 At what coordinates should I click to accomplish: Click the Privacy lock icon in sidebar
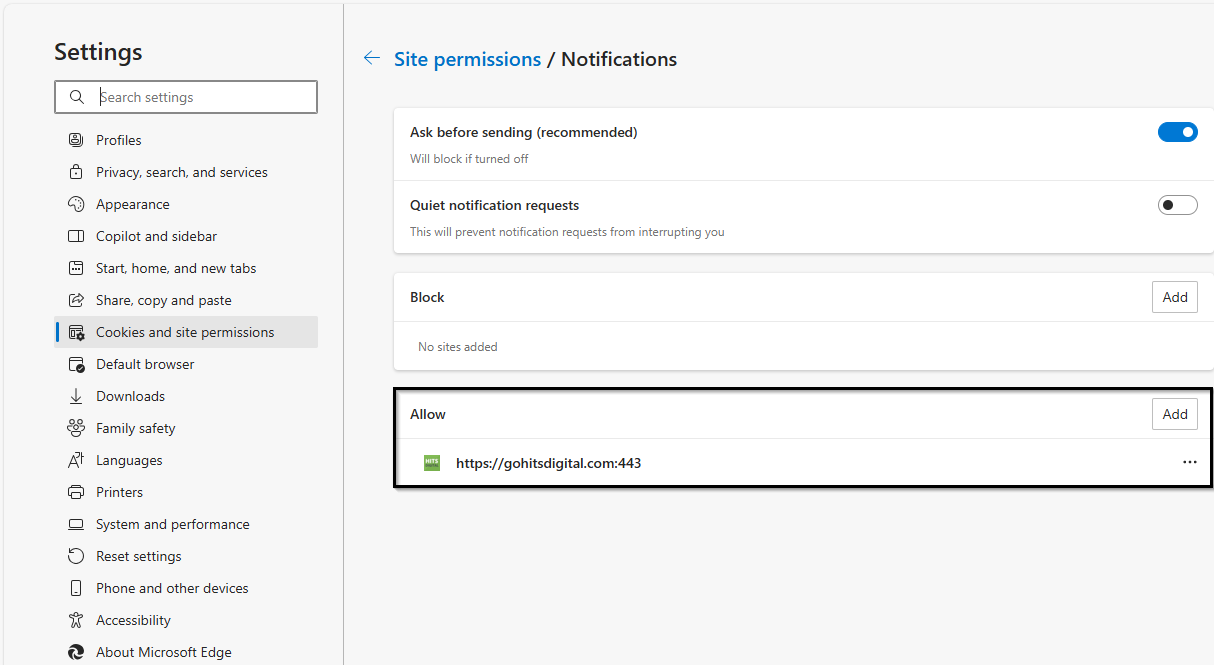(x=76, y=172)
